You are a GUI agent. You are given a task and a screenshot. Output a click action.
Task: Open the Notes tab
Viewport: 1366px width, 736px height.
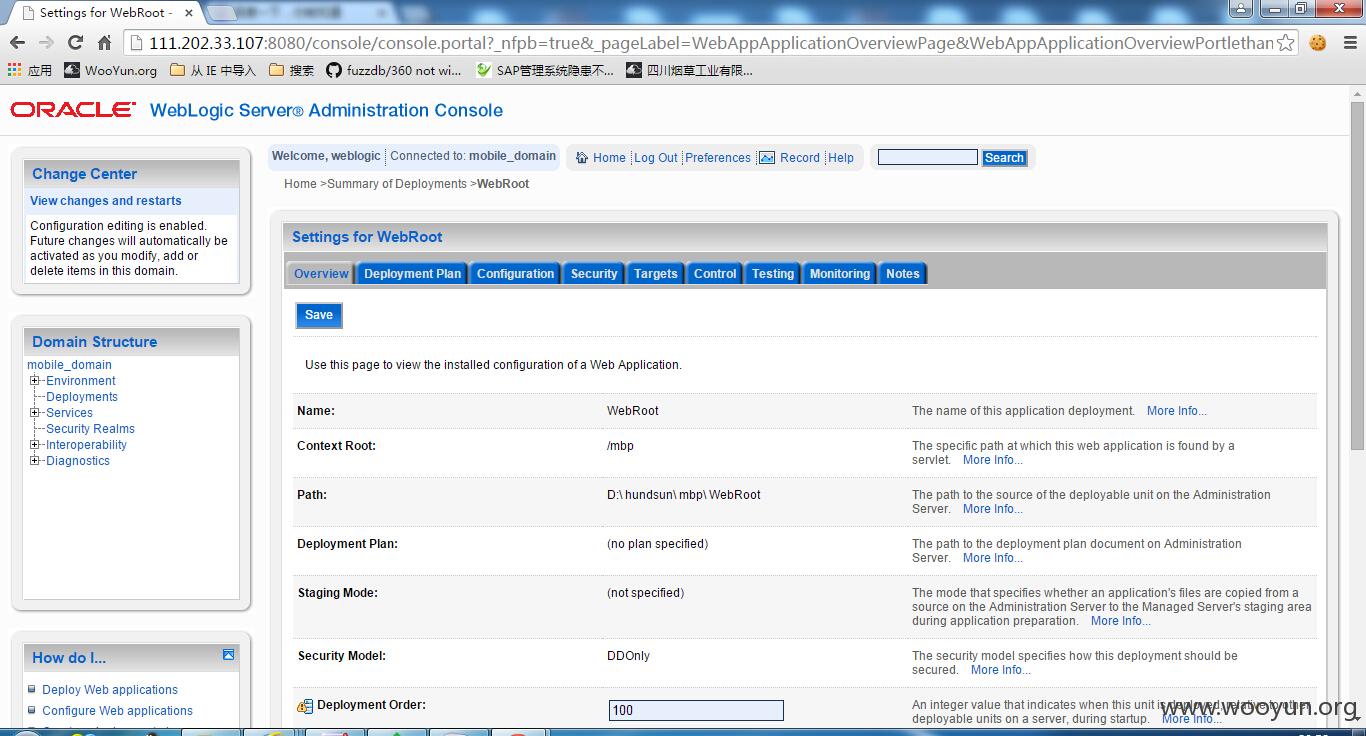[x=903, y=274]
